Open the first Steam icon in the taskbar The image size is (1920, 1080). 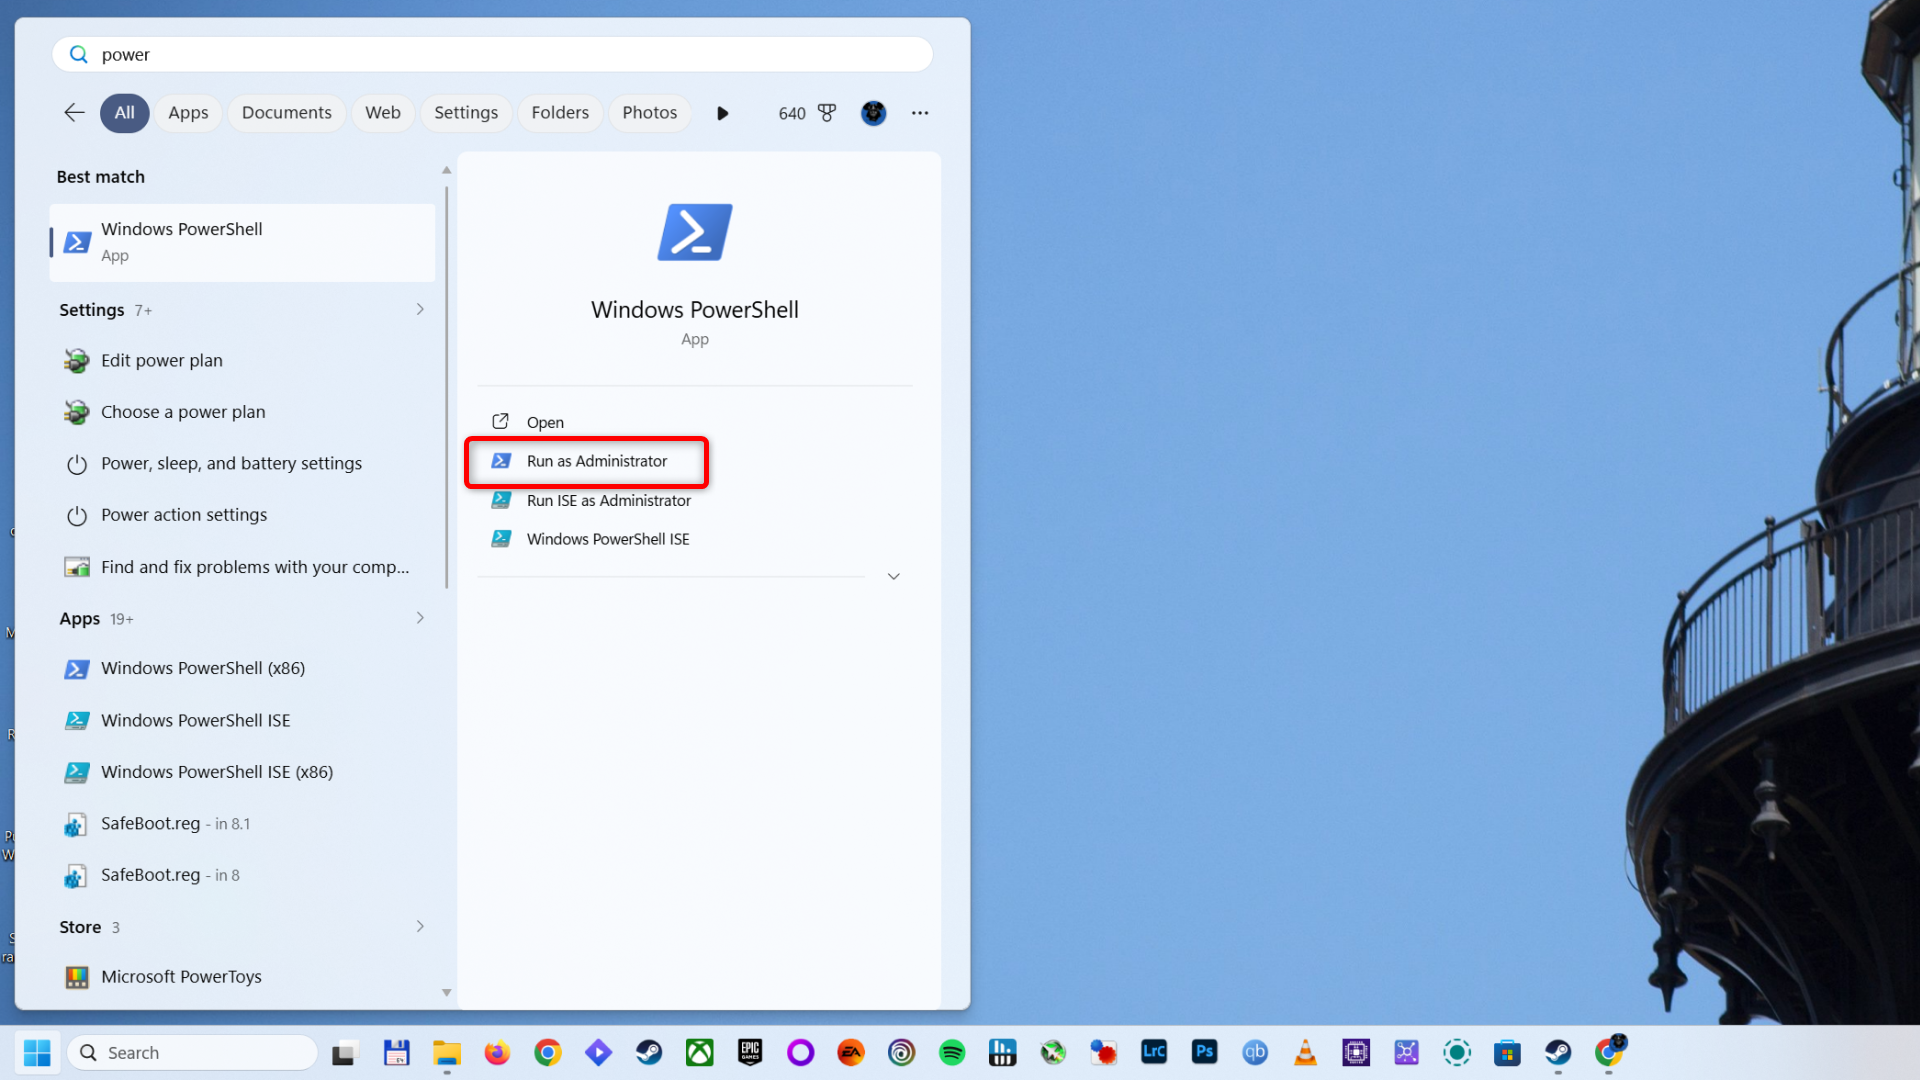coord(648,1052)
